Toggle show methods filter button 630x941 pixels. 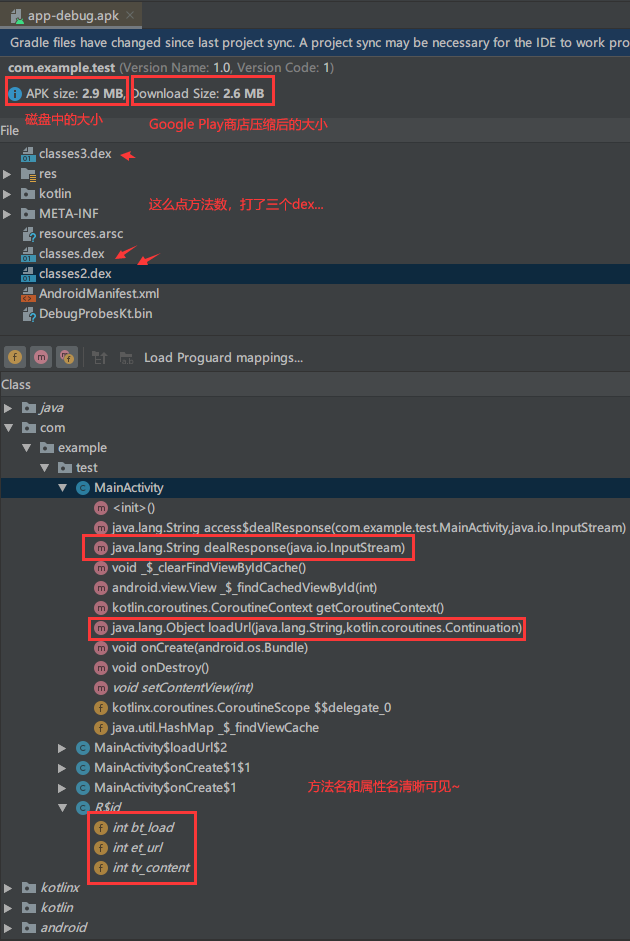click(x=41, y=358)
